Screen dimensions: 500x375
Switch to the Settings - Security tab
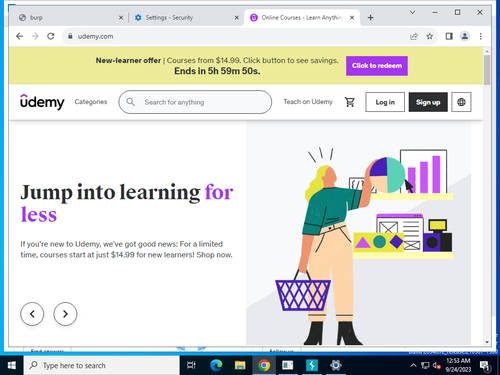186,18
